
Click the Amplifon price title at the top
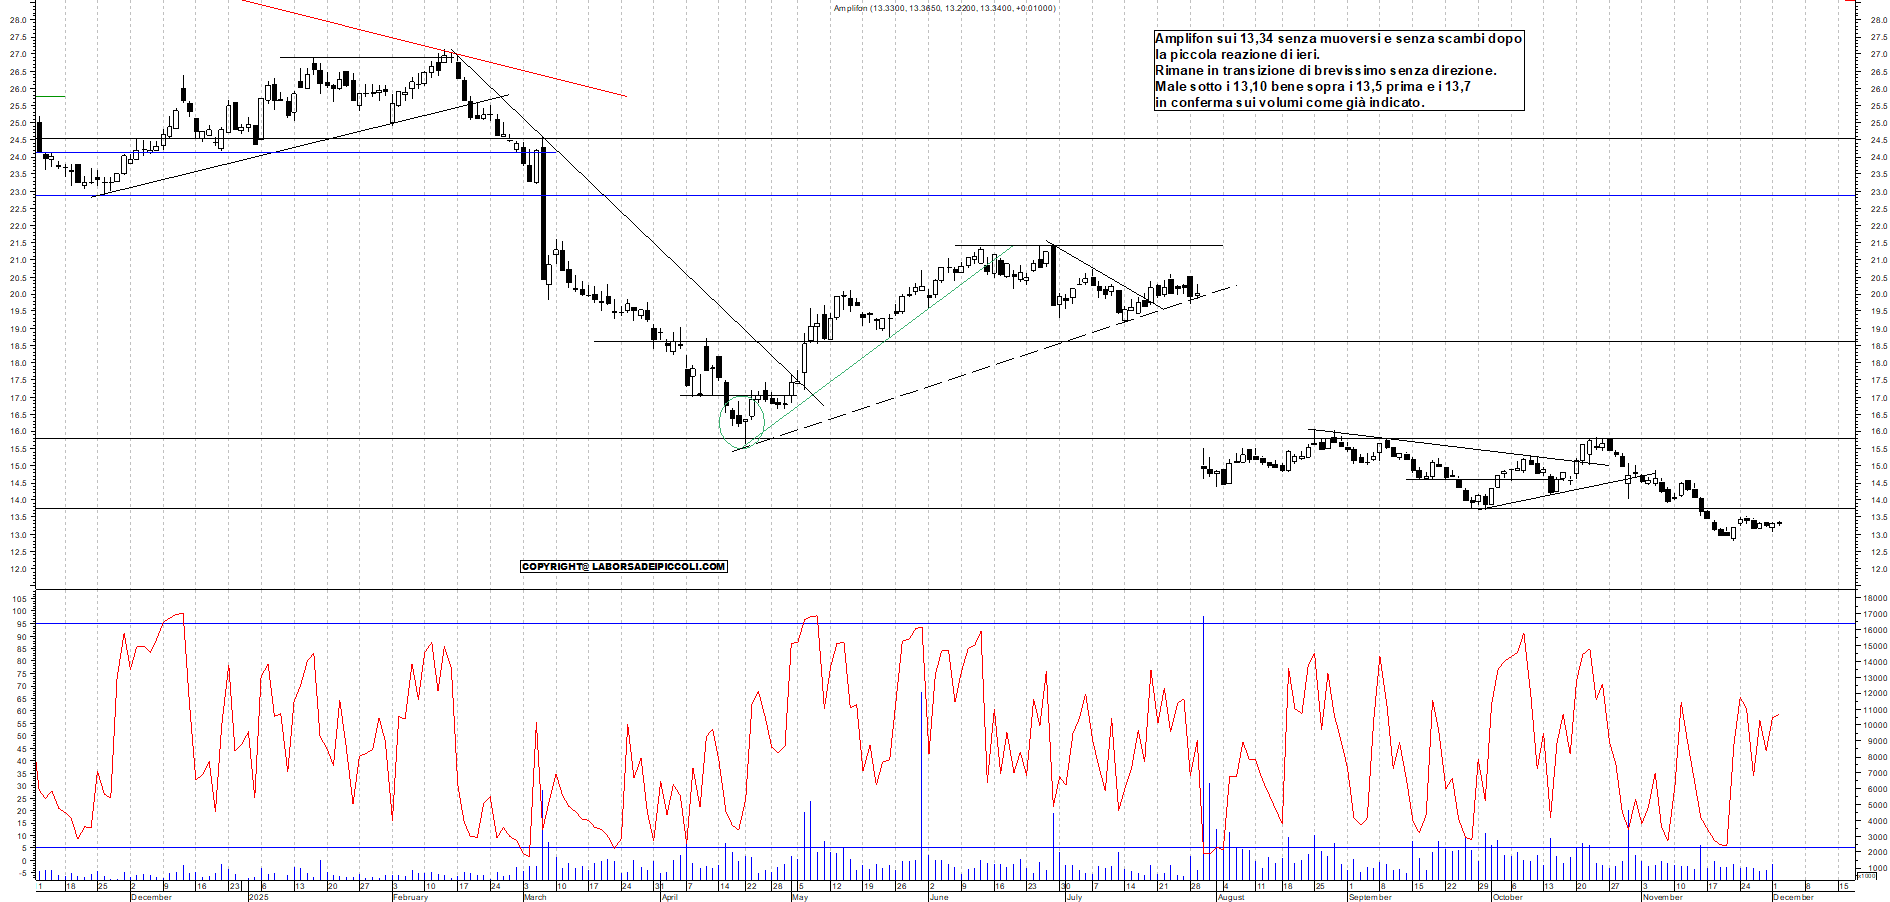tap(945, 7)
